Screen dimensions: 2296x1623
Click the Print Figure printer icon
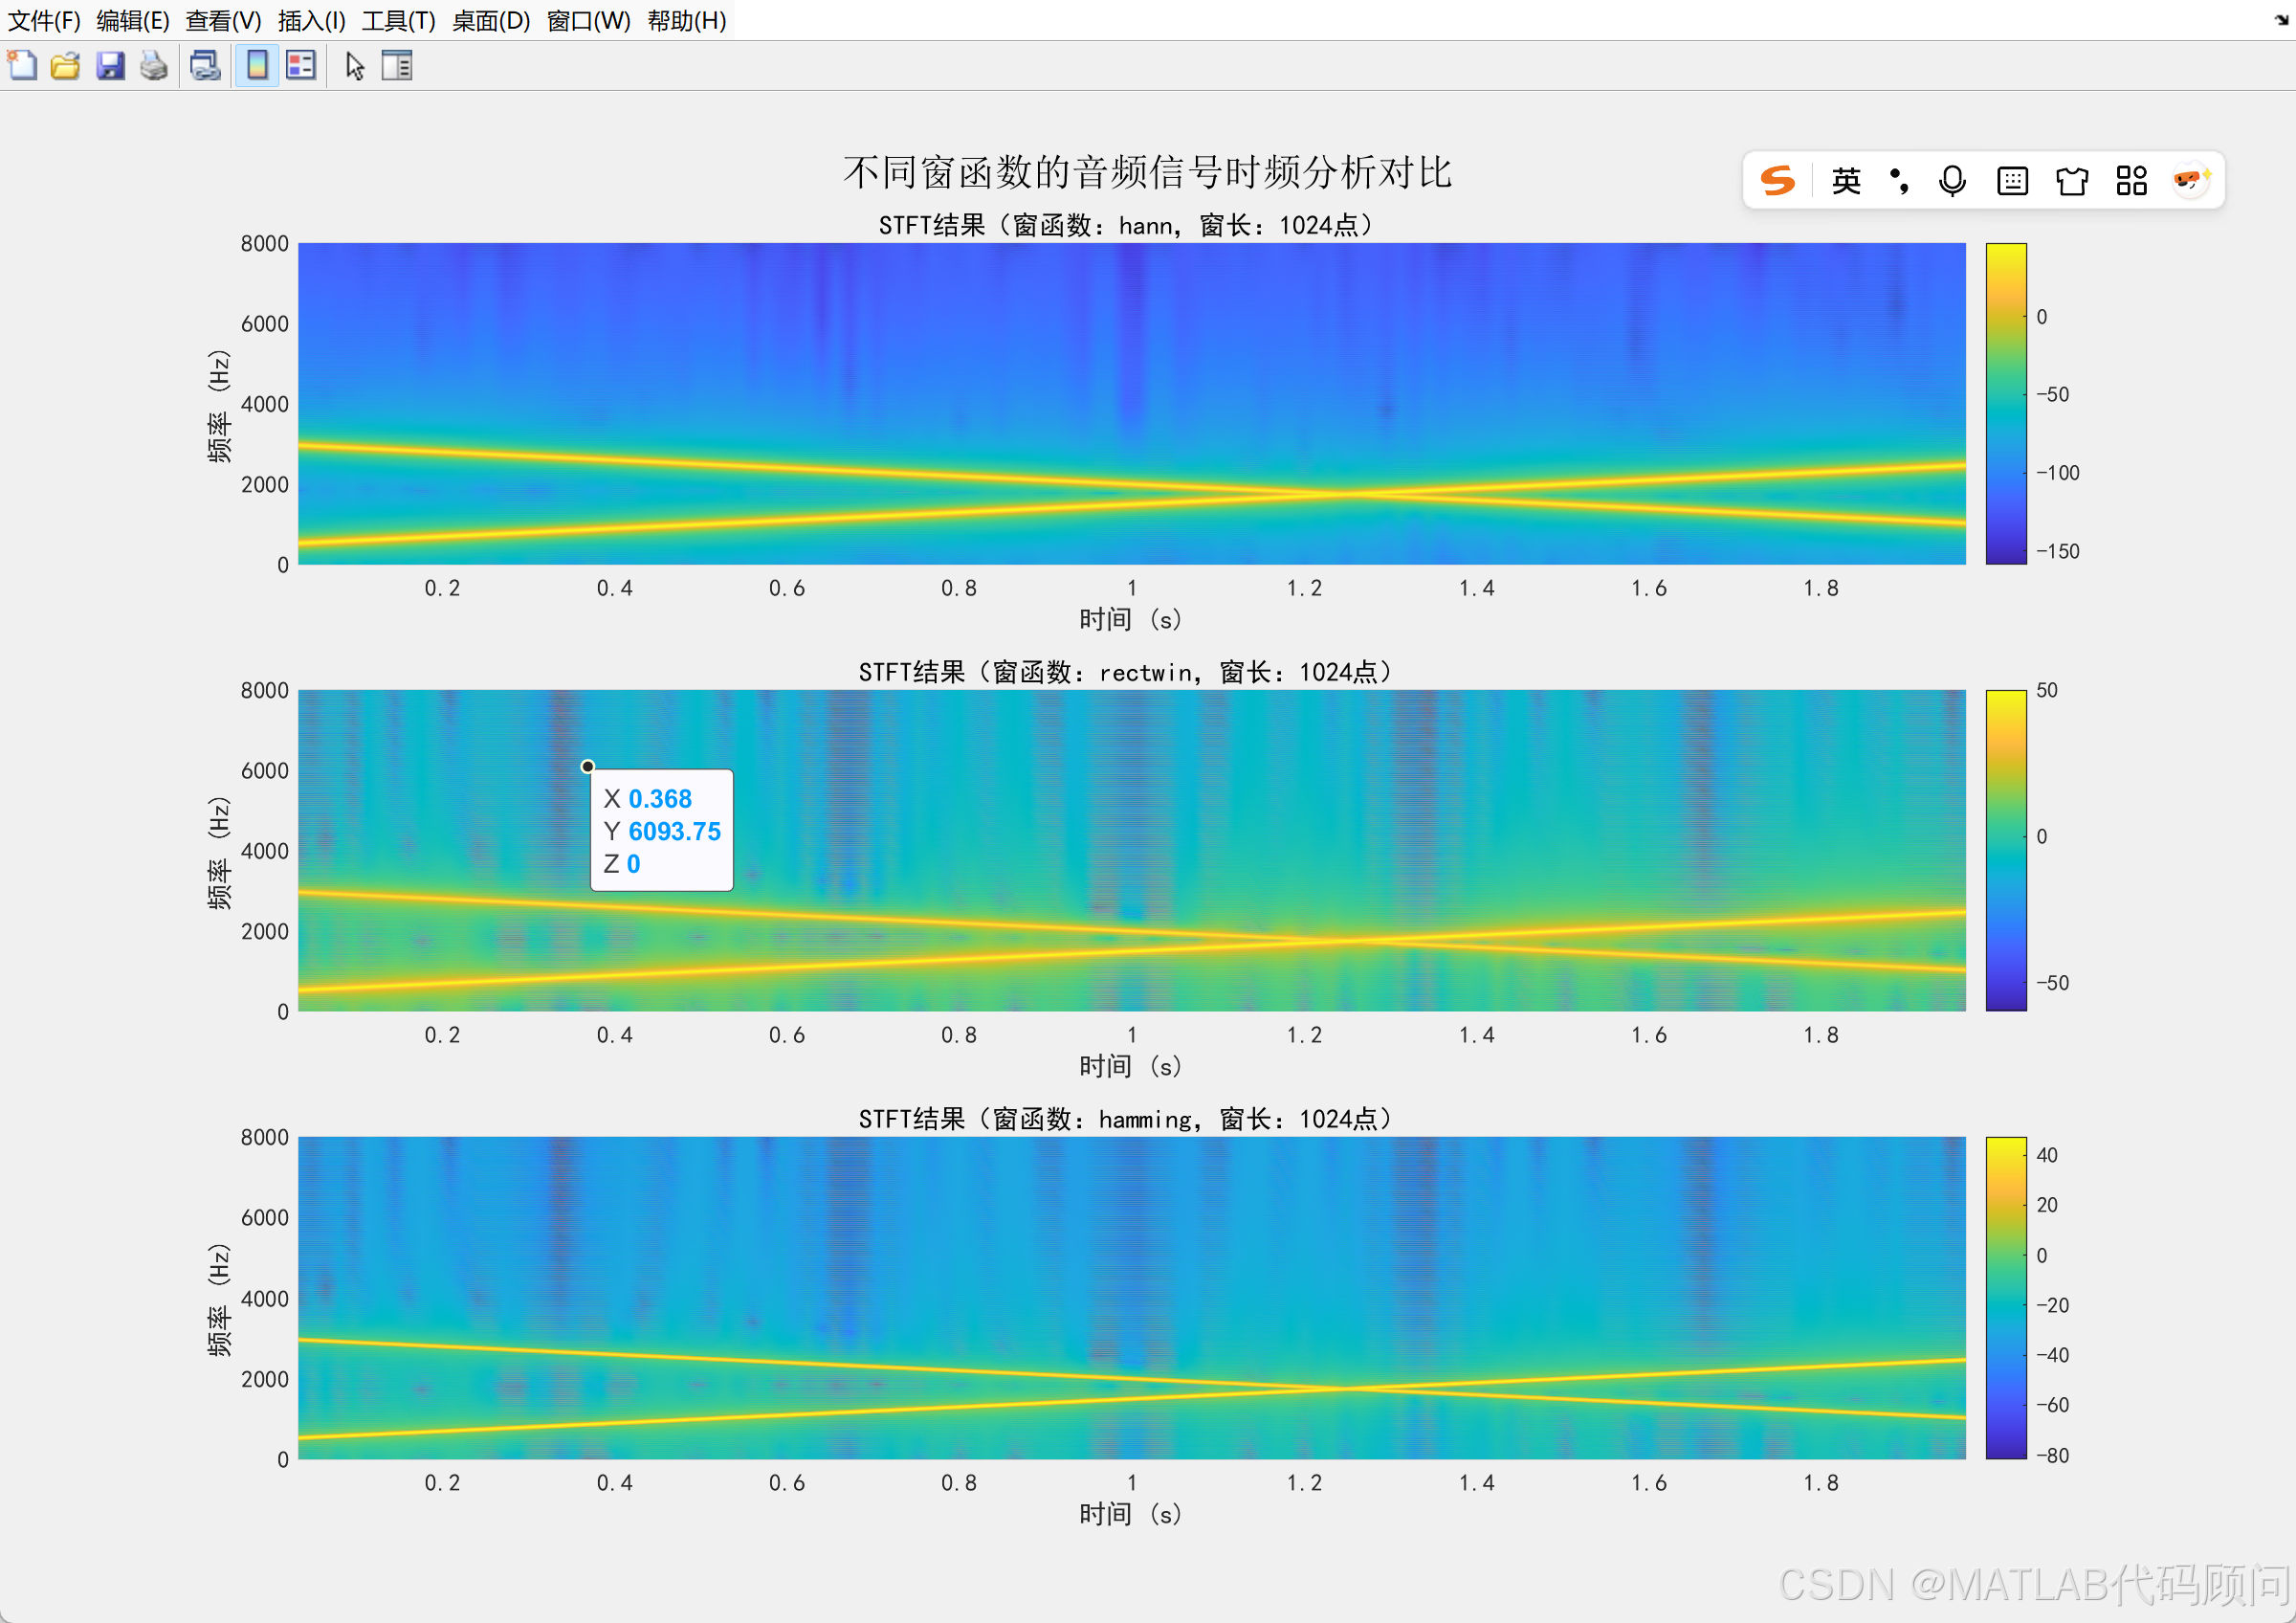coord(154,66)
